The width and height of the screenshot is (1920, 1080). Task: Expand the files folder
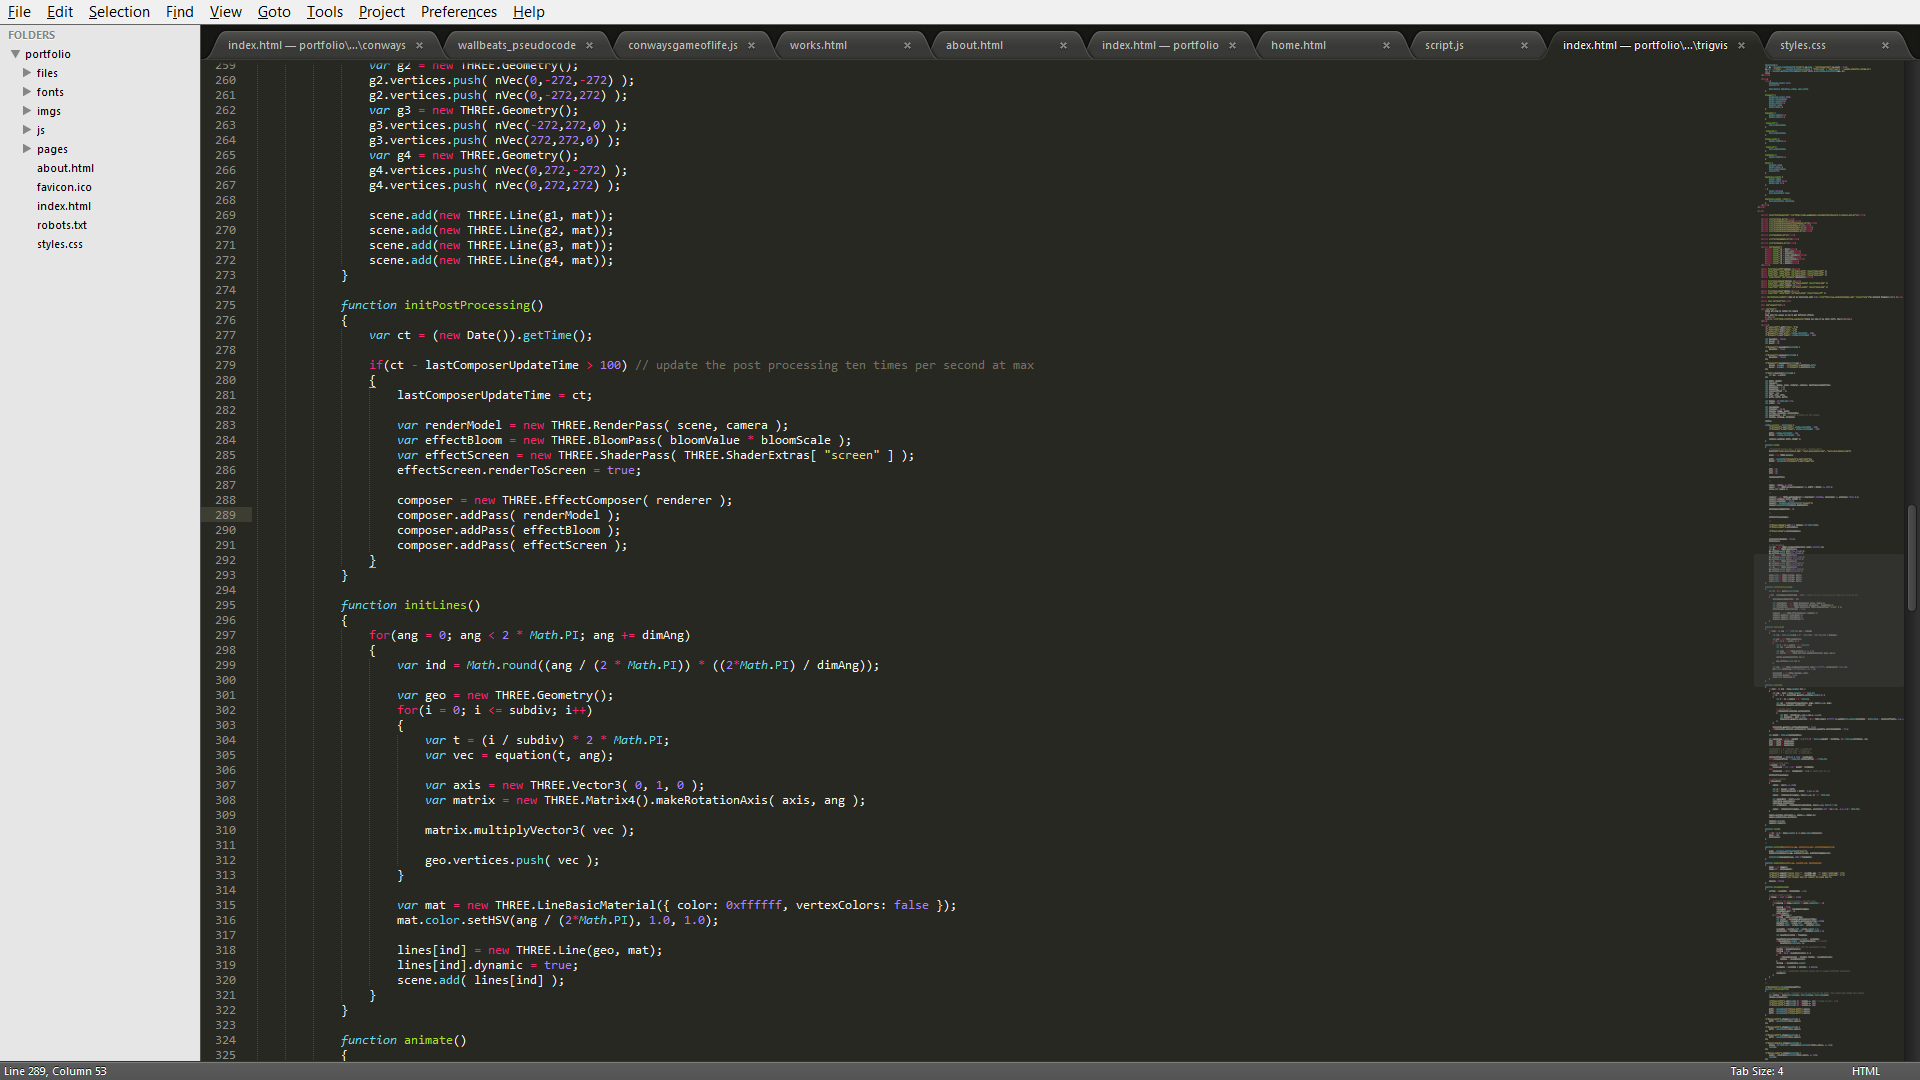[x=27, y=73]
